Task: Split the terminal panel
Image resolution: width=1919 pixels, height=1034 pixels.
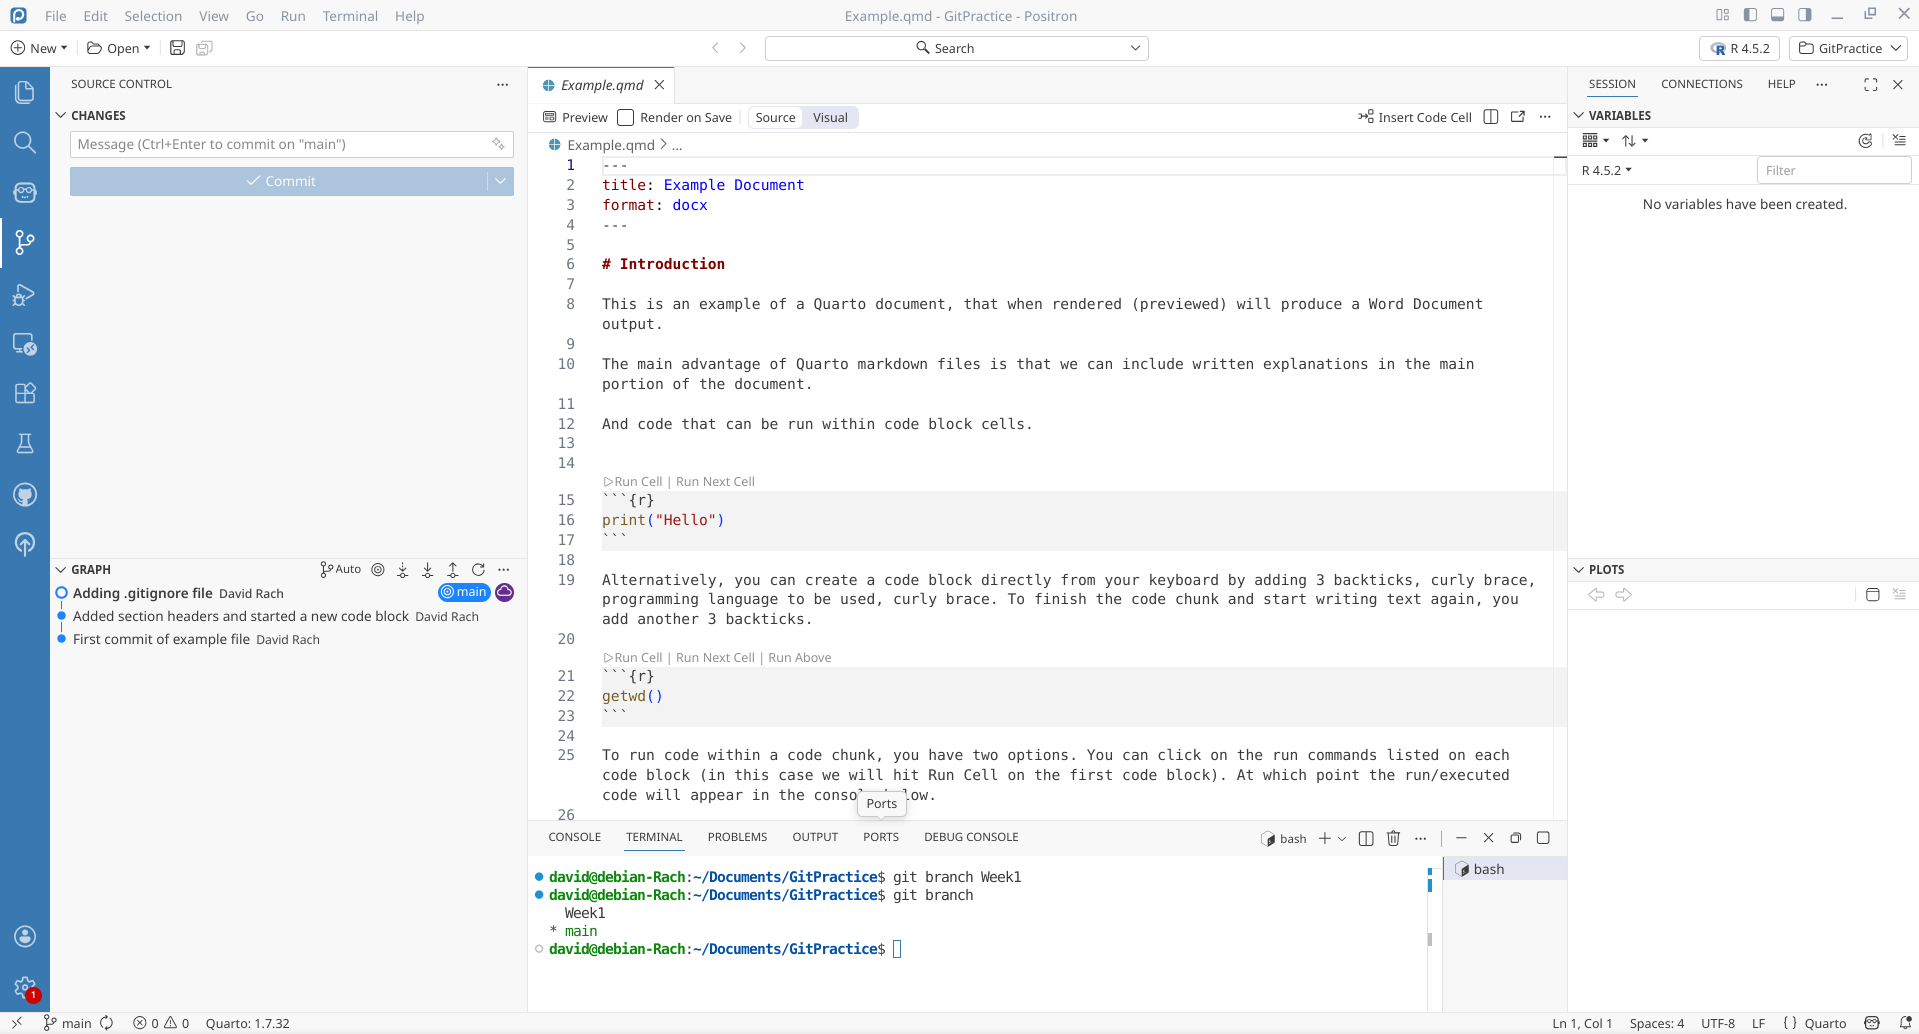Action: click(1366, 838)
